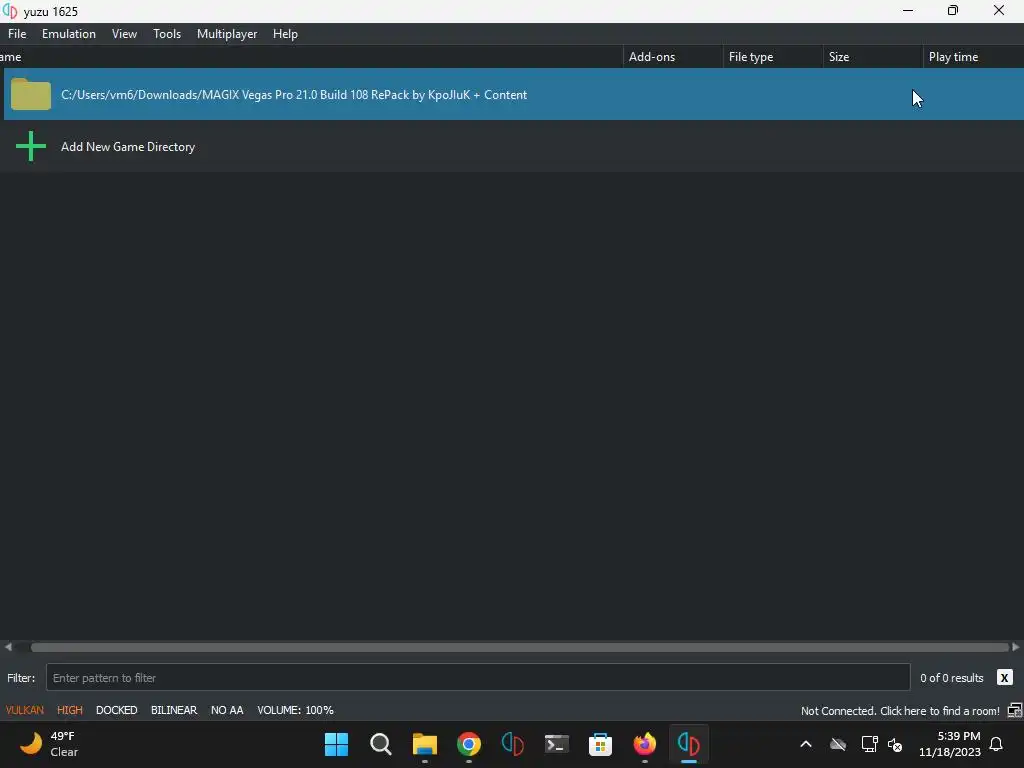Click the VOLUME: 100% status button

tap(295, 710)
